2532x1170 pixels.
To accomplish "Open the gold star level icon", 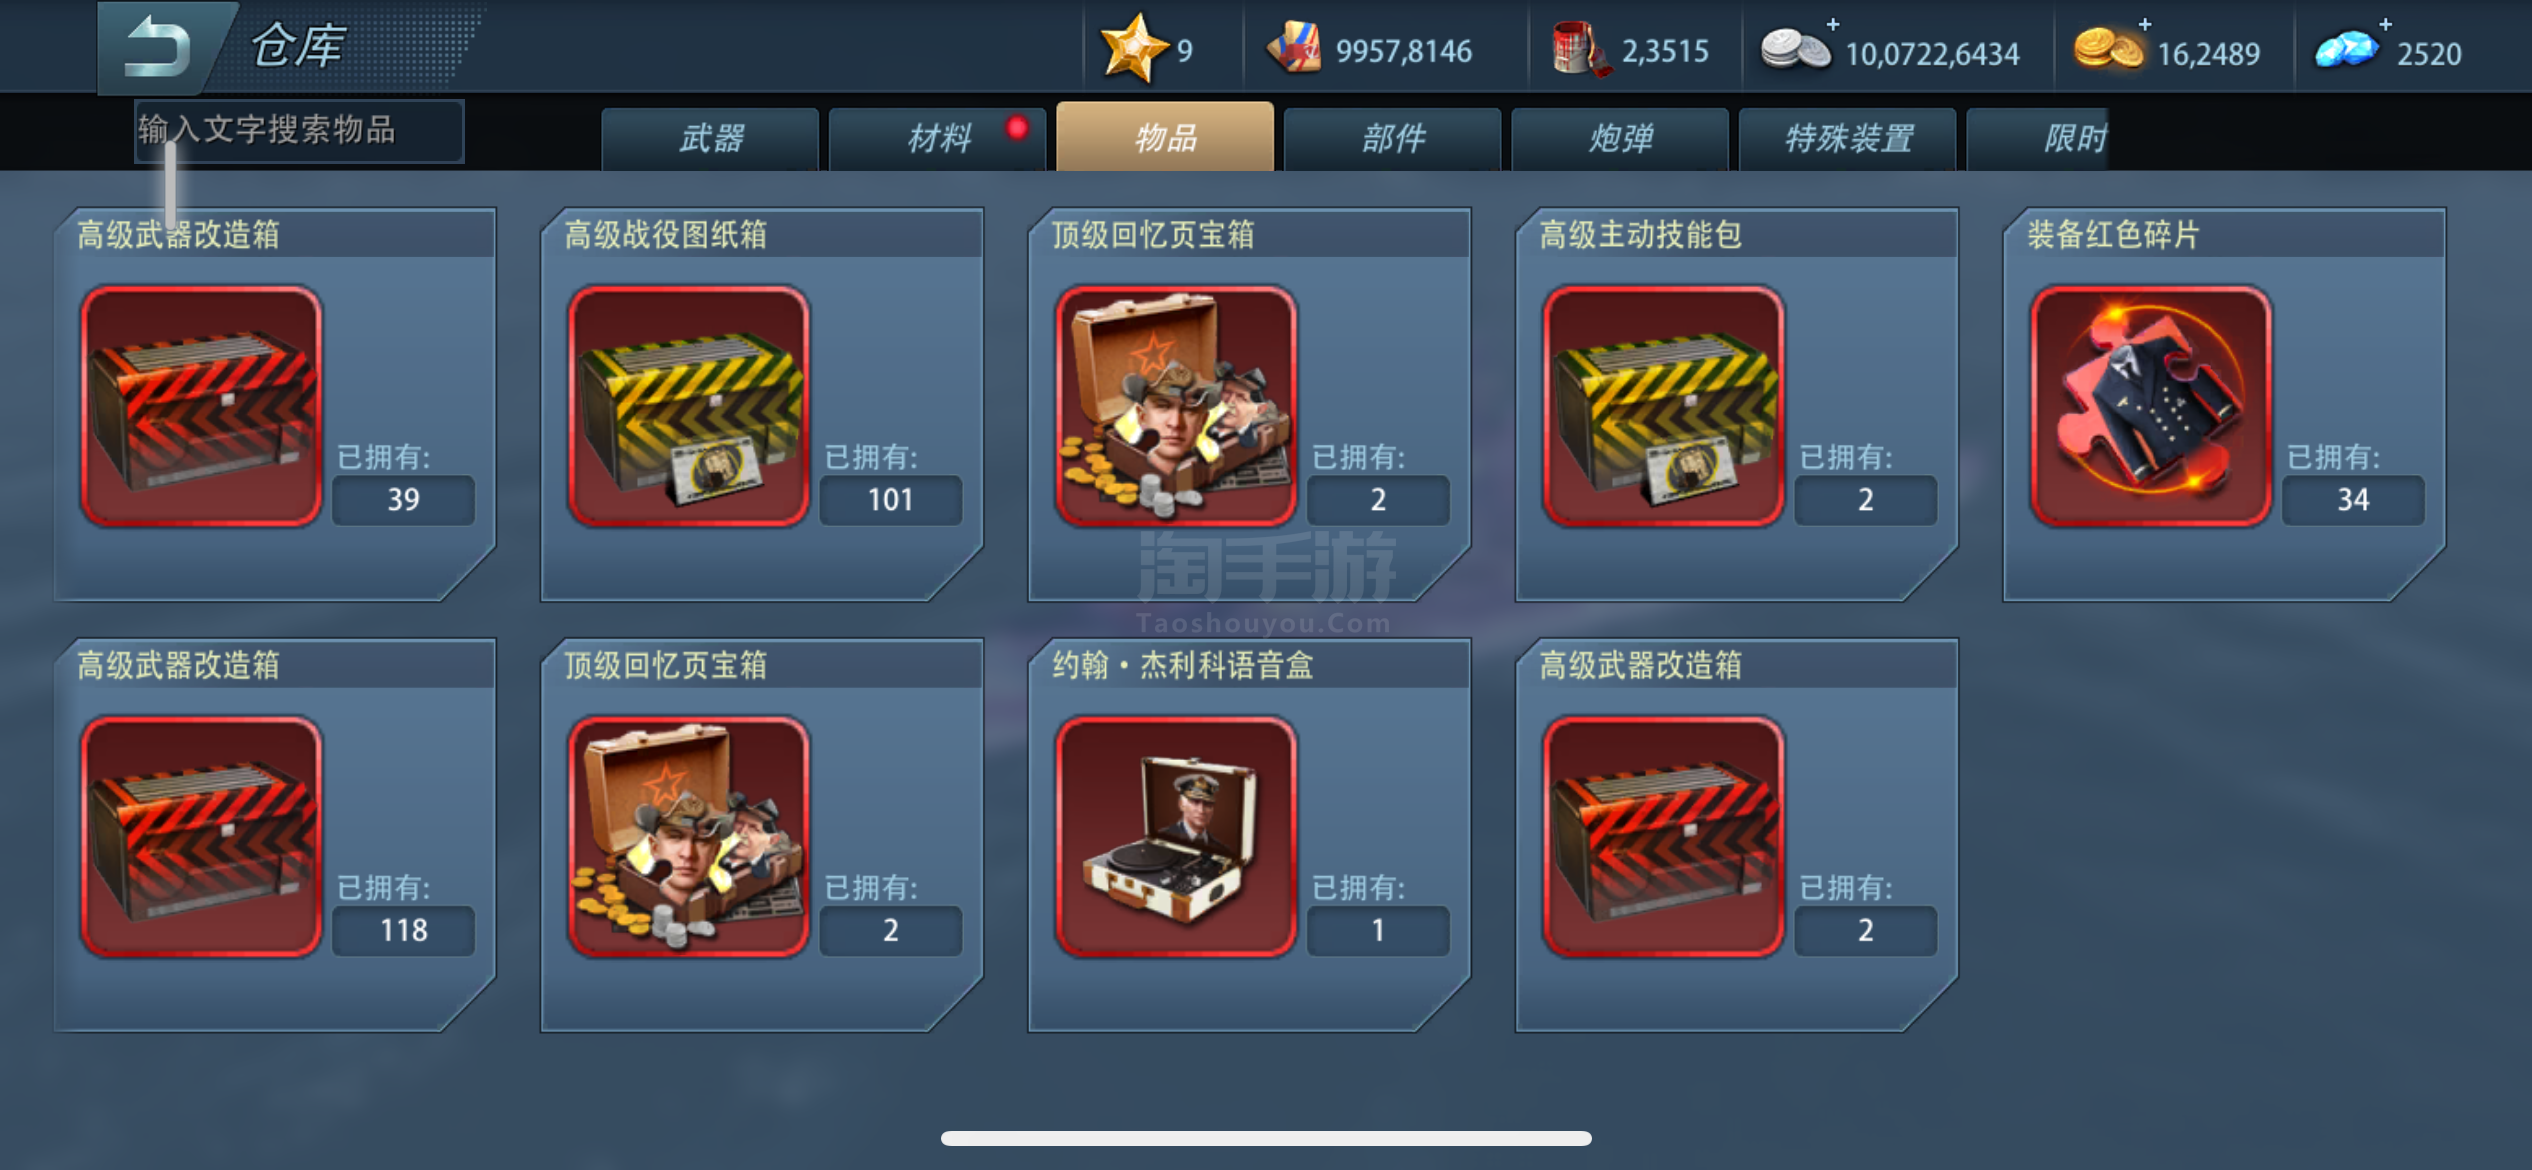I will coord(1133,47).
